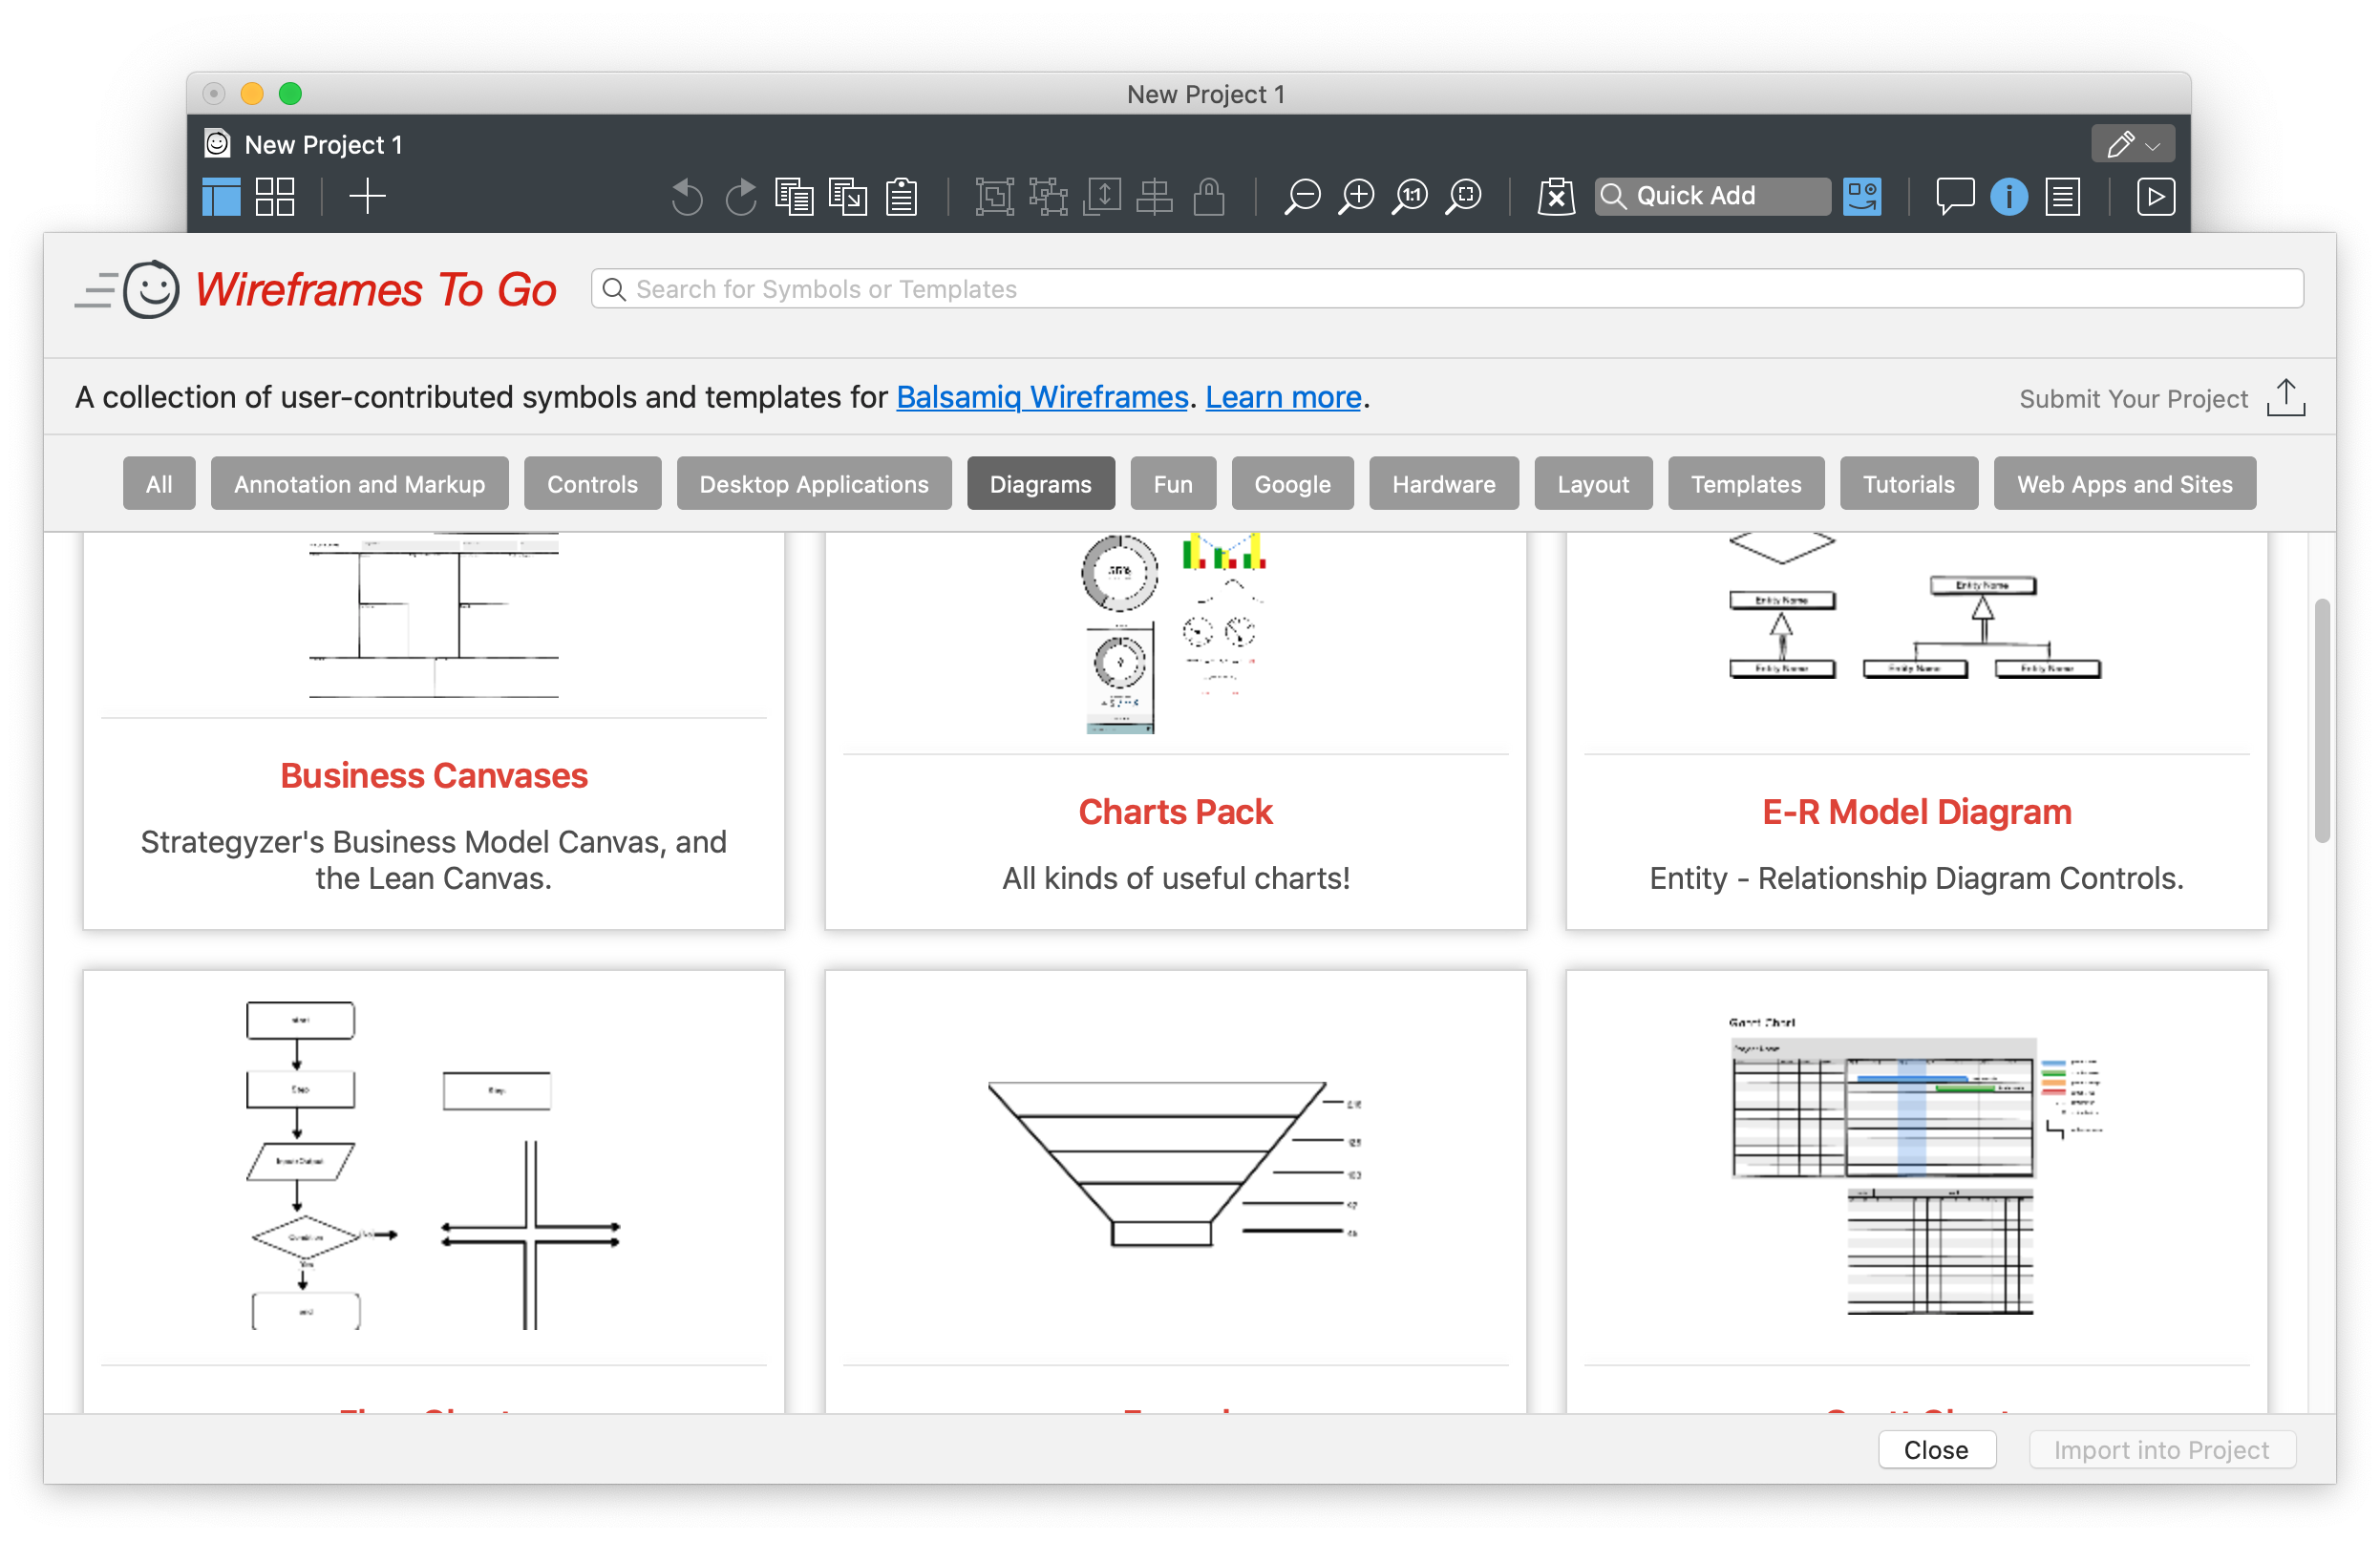Click the layering bring-forward icon

click(1101, 196)
